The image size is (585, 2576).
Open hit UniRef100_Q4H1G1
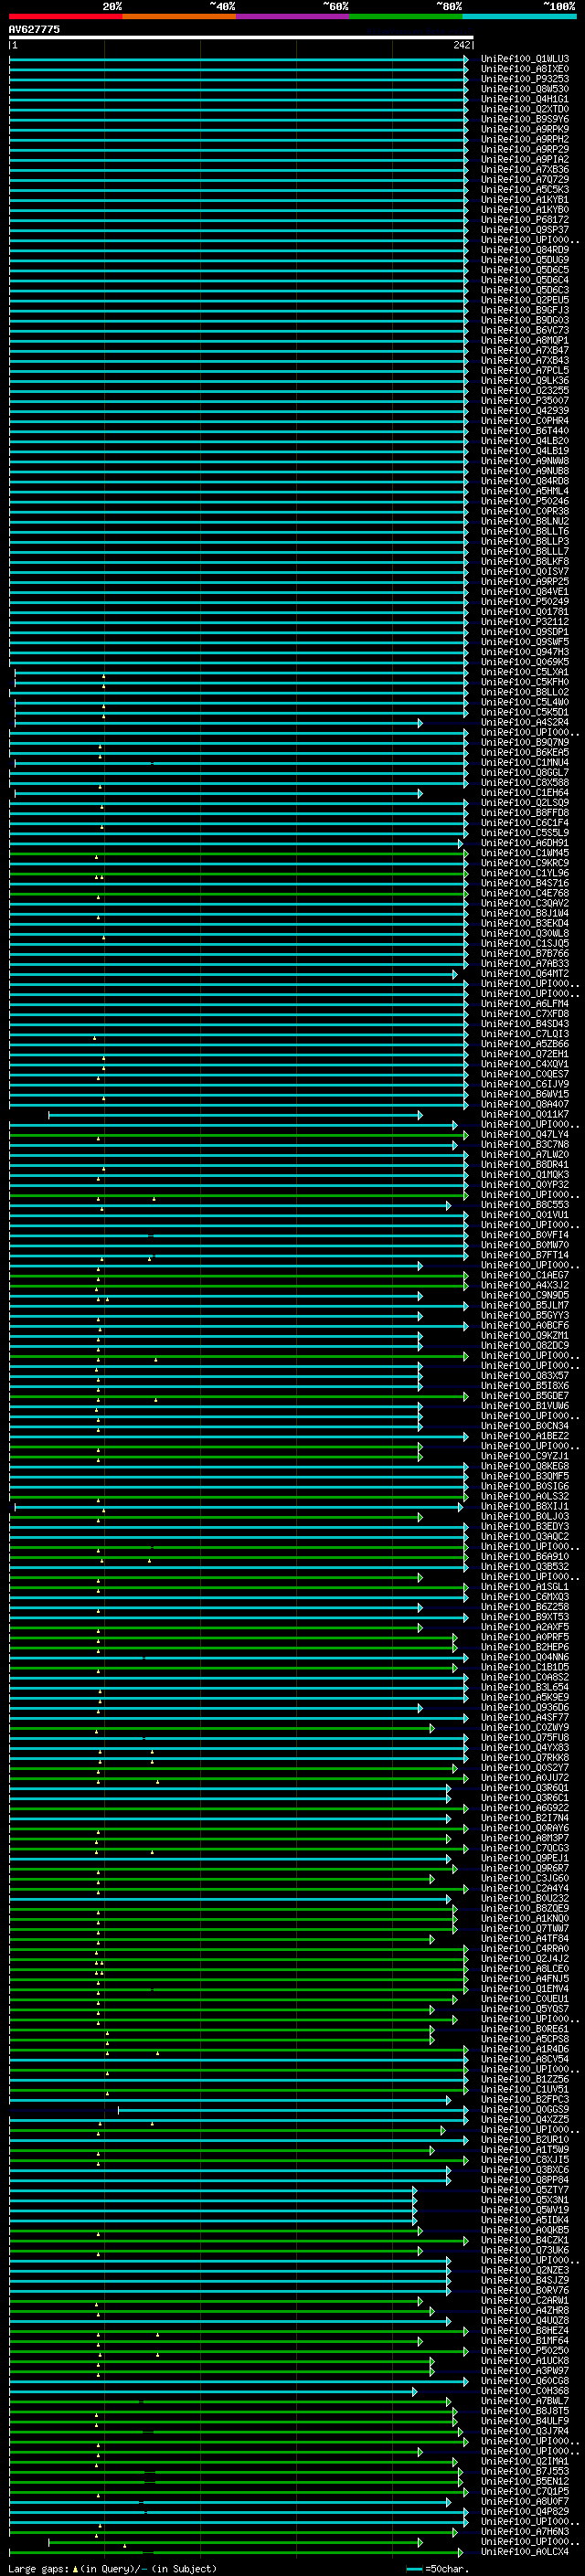525,99
